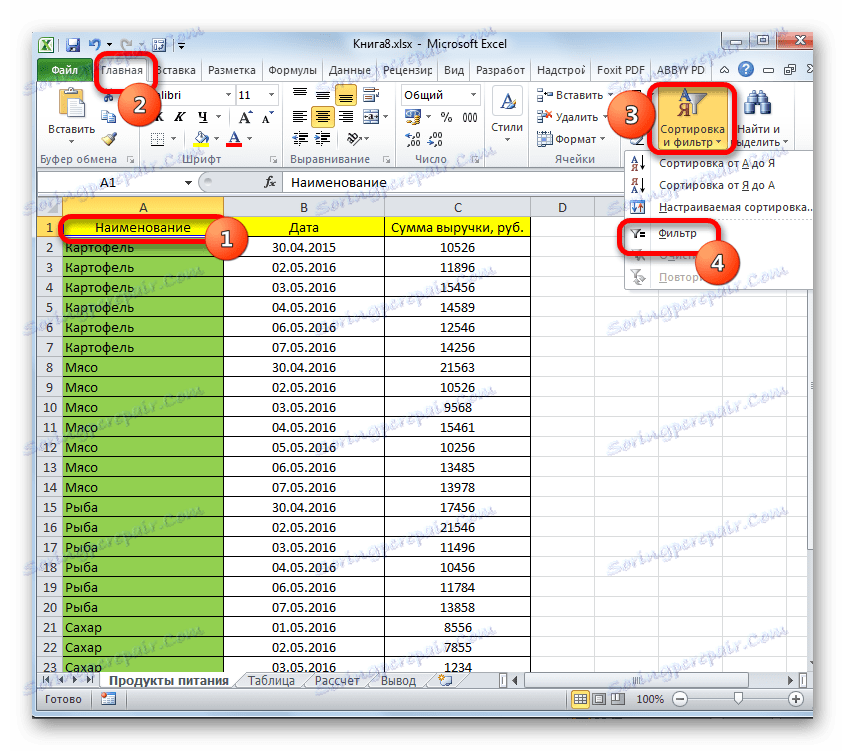
Task: Click the fill color paint bucket icon
Action: coord(202,139)
